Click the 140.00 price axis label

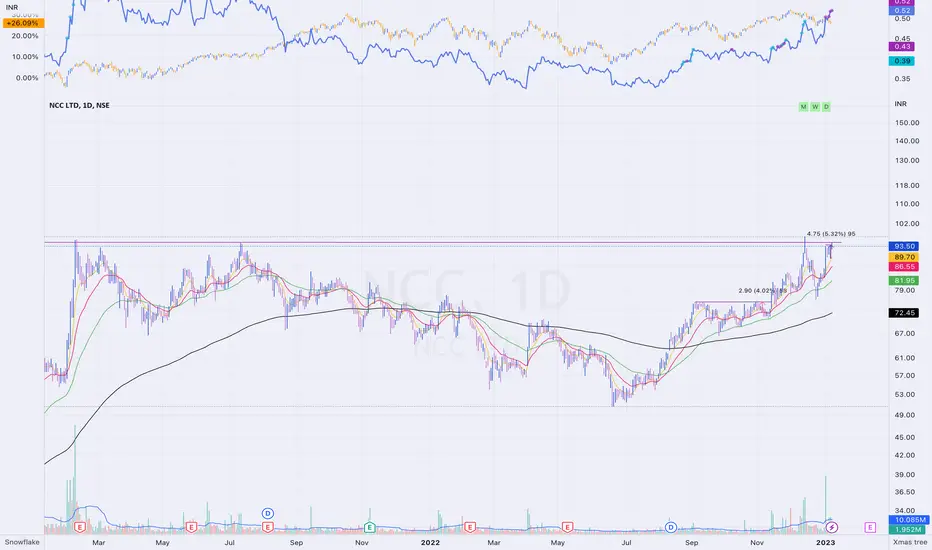pos(907,141)
